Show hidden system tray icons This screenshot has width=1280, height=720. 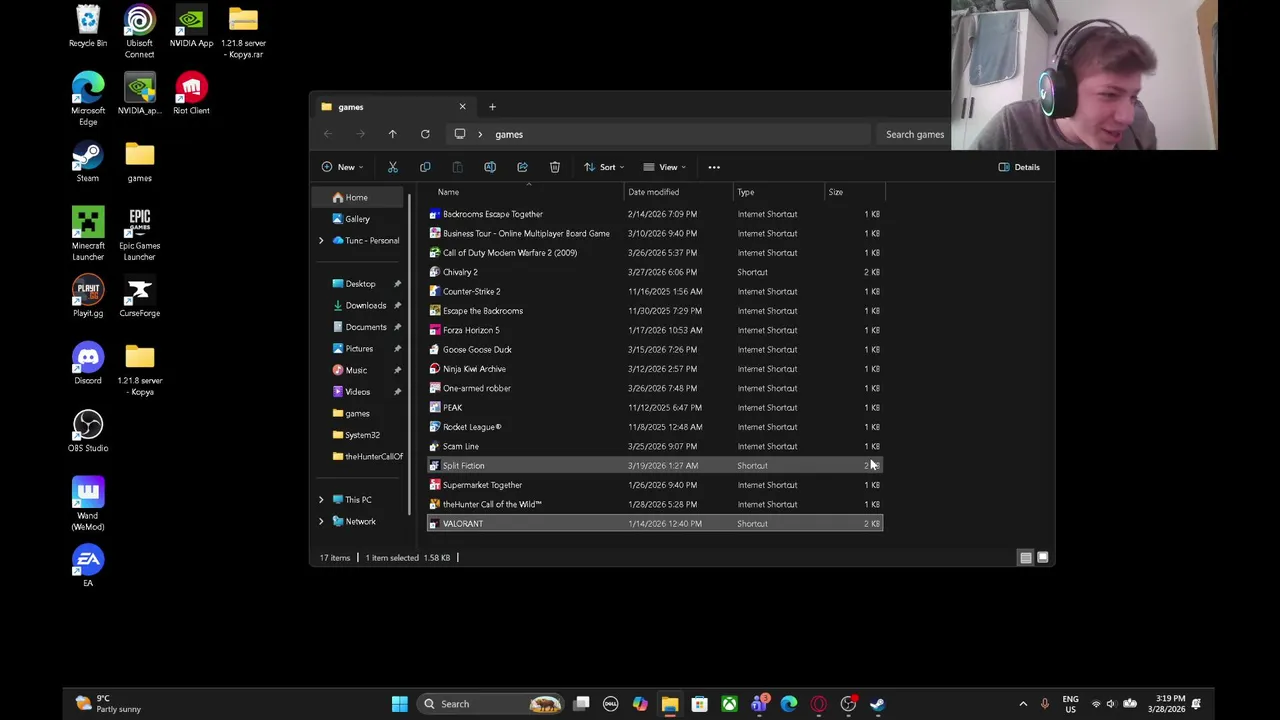pyautogui.click(x=1023, y=704)
